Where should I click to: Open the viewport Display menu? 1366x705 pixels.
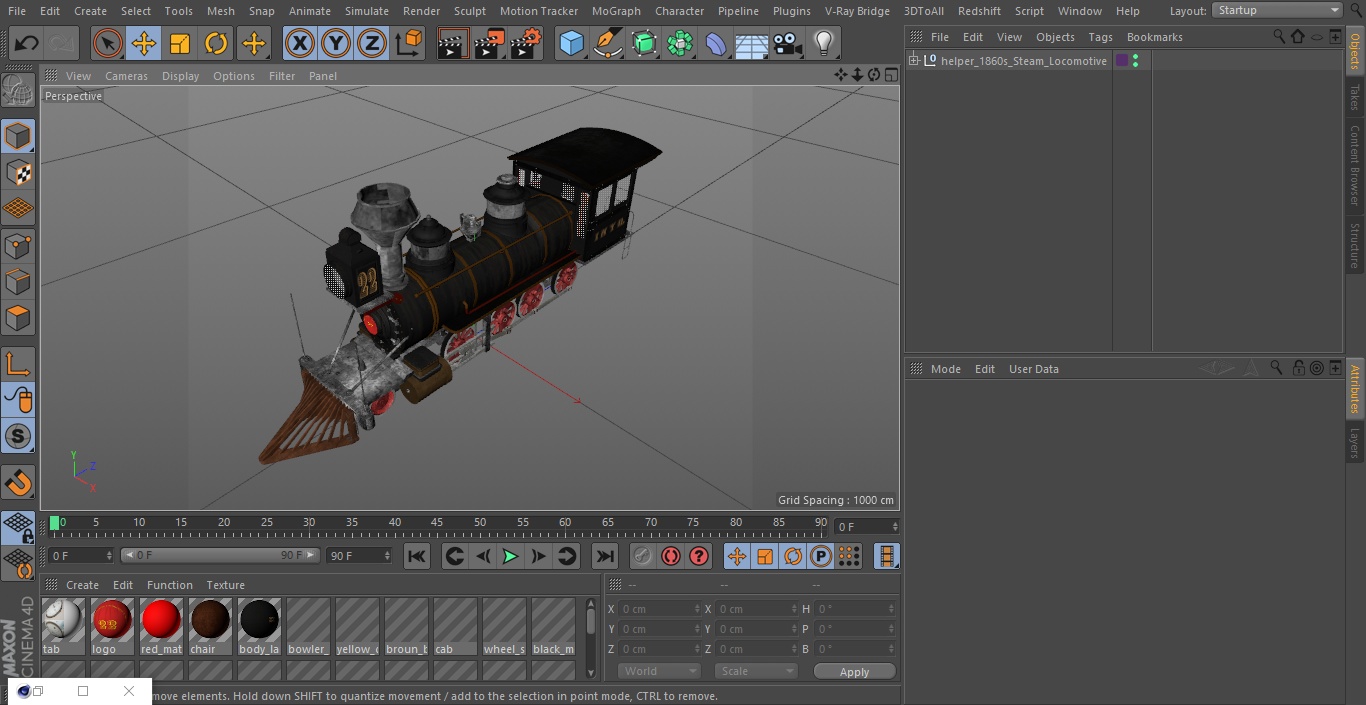(x=180, y=76)
